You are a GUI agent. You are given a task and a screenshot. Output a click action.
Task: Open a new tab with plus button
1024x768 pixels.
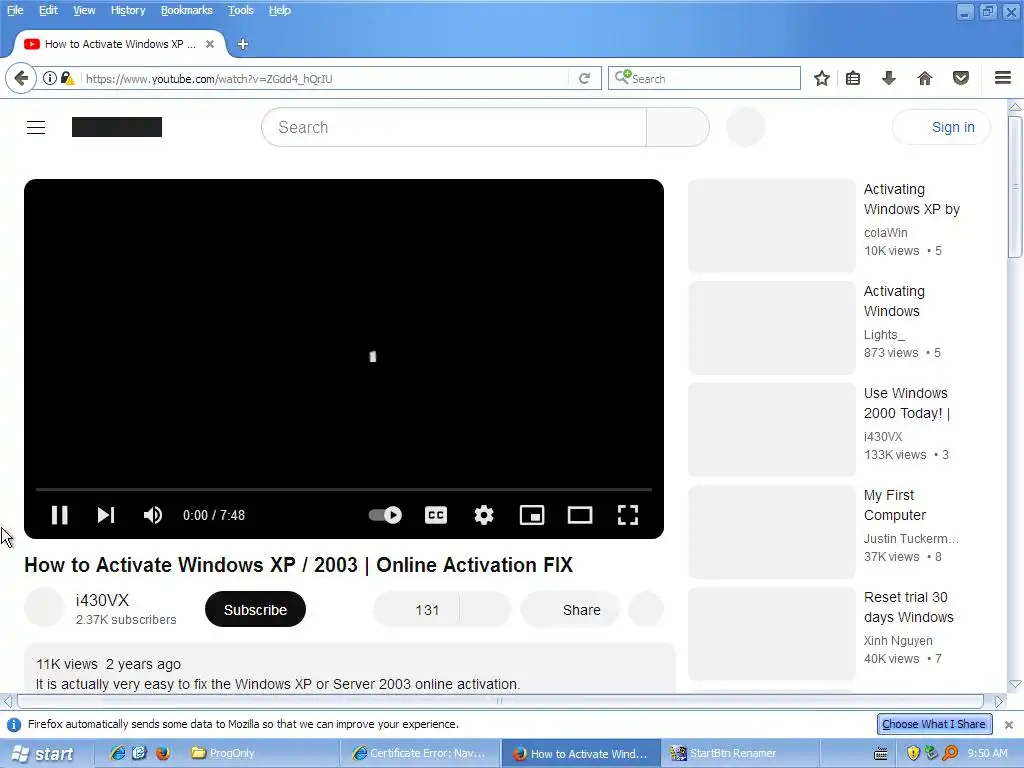(x=242, y=44)
